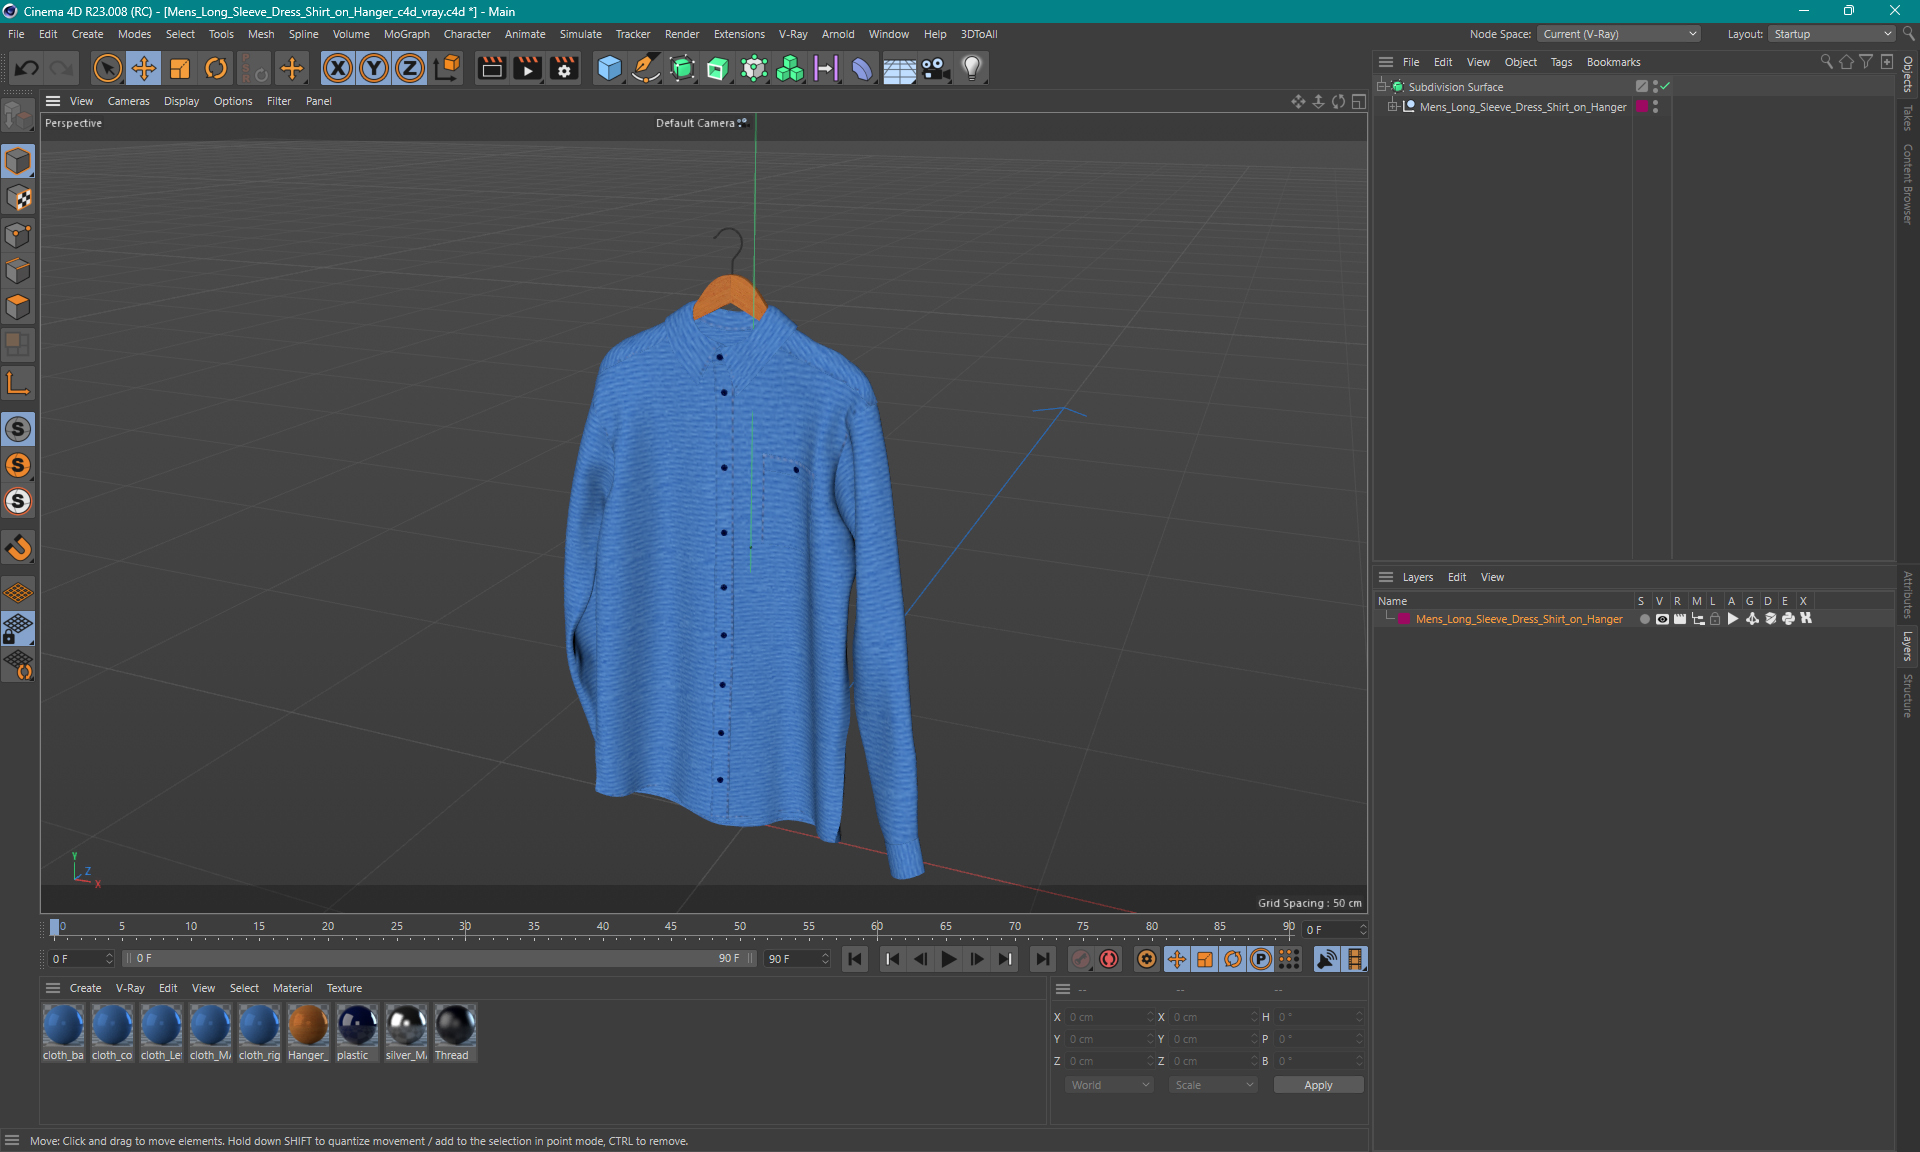Enable the Axis mode tool
The height and width of the screenshot is (1152, 1920).
pyautogui.click(x=18, y=383)
